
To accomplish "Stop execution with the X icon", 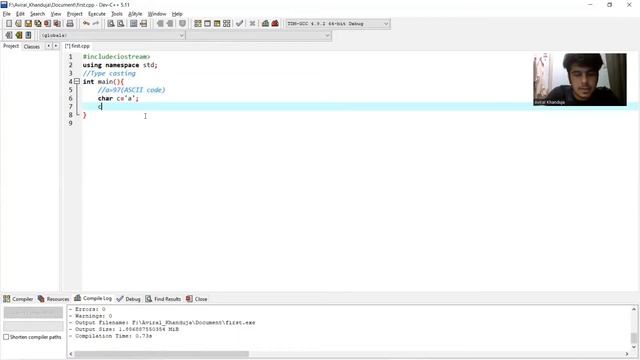I will (x=252, y=24).
